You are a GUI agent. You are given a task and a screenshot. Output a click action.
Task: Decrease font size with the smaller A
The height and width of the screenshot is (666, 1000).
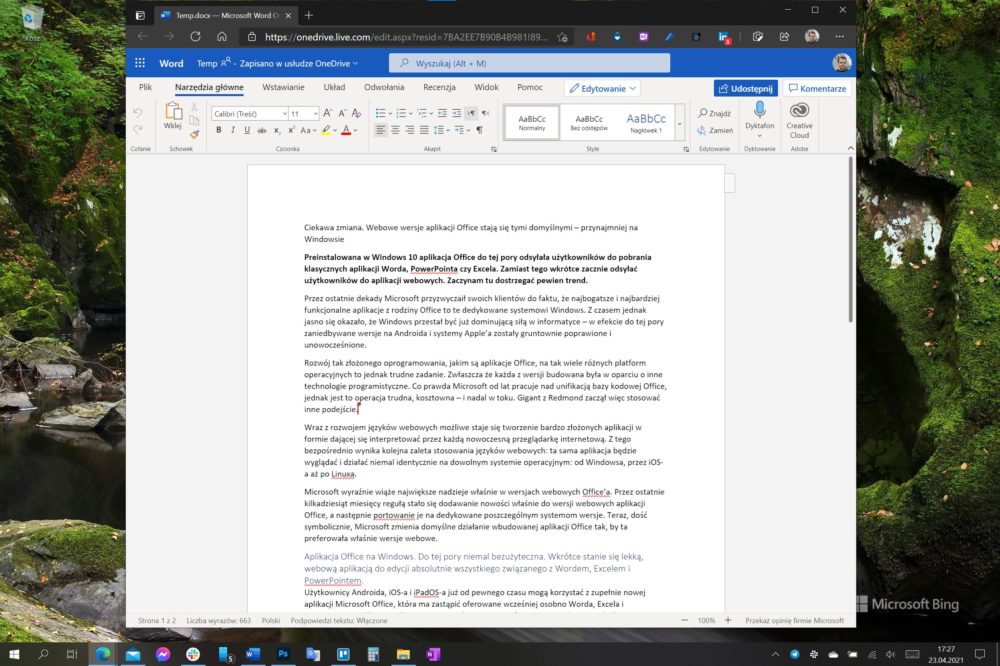point(342,113)
